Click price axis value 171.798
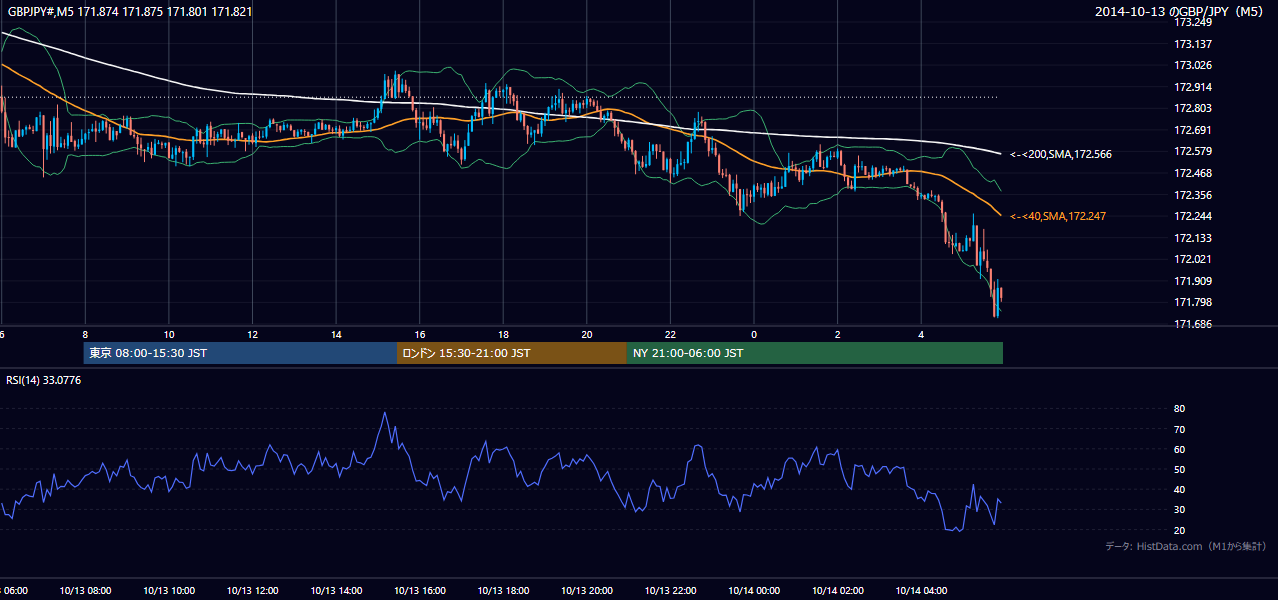Viewport: 1278px width, 600px height. tap(1192, 302)
